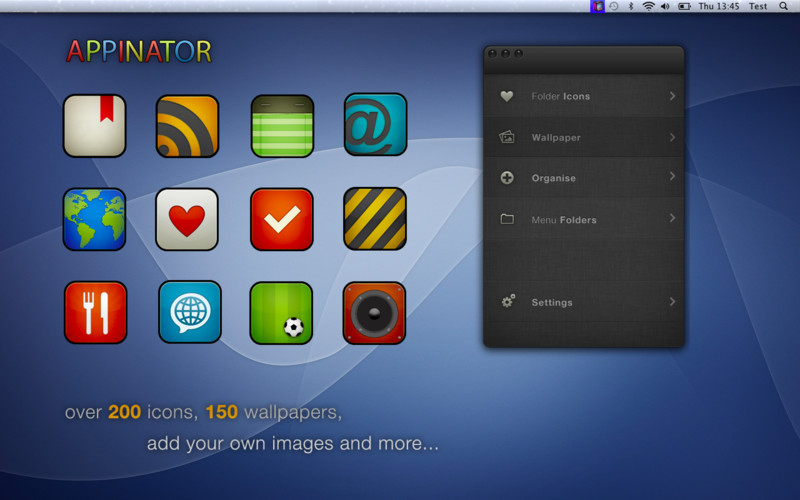Click the battery status icon
Screen dimensions: 800x500
(x=684, y=6)
